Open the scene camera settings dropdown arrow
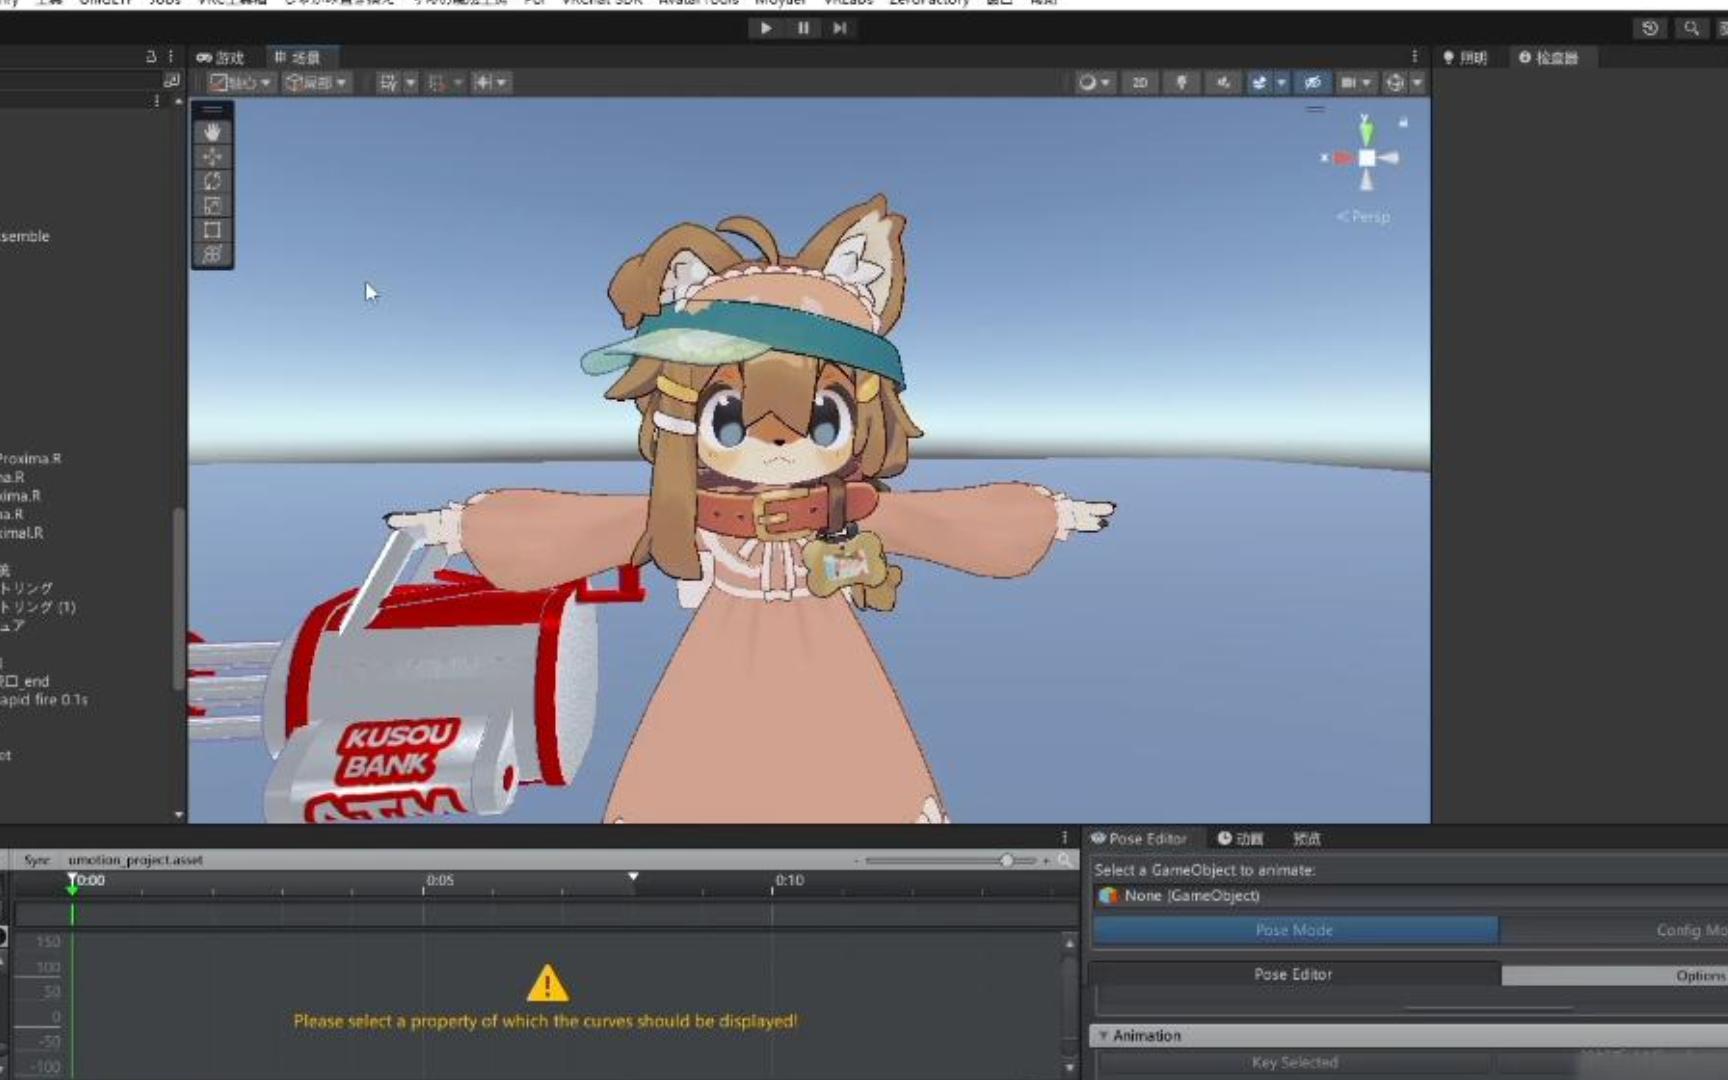Screen dimensions: 1728x1080 1367,83
